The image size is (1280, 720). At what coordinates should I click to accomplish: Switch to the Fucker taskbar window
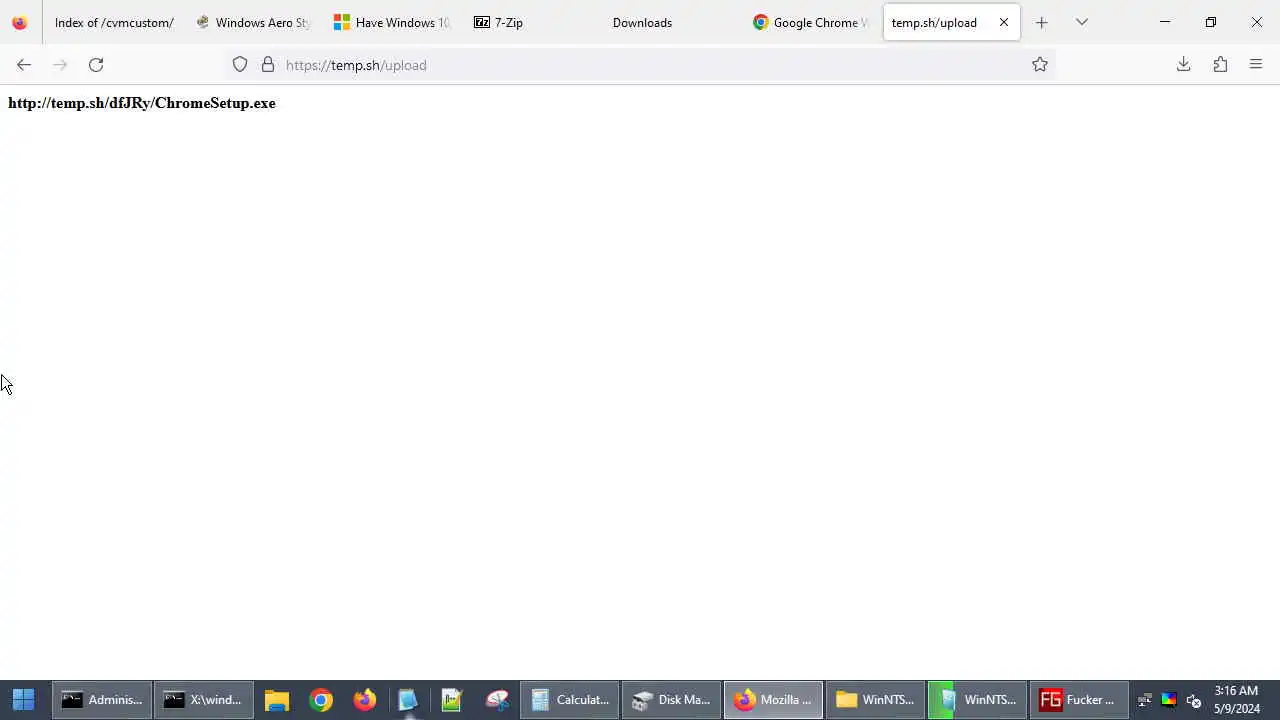pyautogui.click(x=1079, y=700)
